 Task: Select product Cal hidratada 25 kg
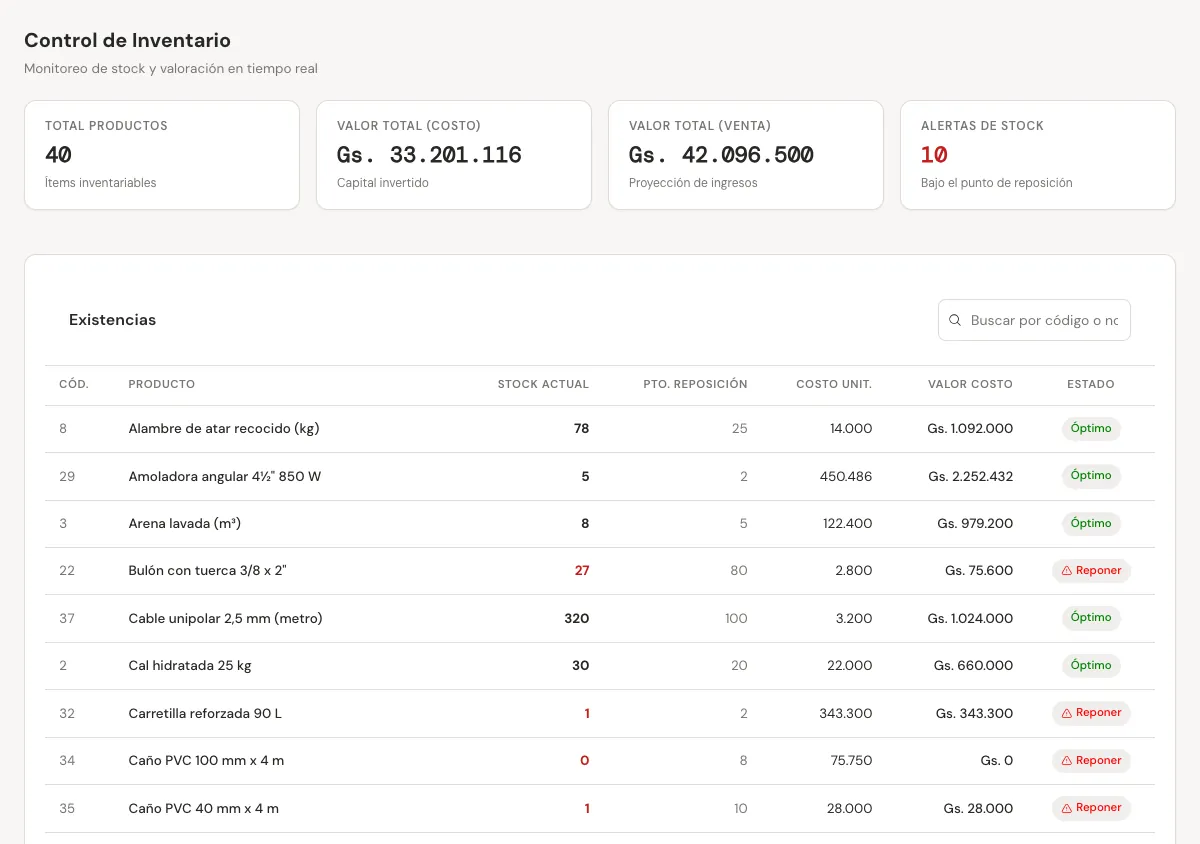click(190, 666)
